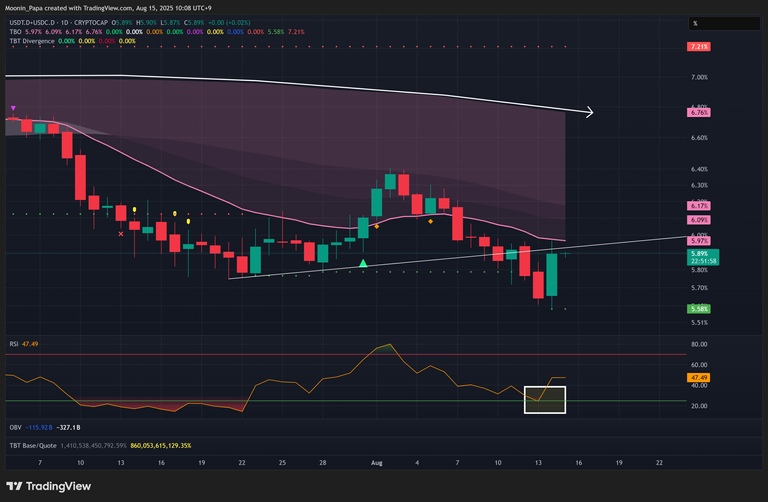This screenshot has width=768, height=502.
Task: Click the pink 6.76% price axis label
Action: click(x=699, y=113)
